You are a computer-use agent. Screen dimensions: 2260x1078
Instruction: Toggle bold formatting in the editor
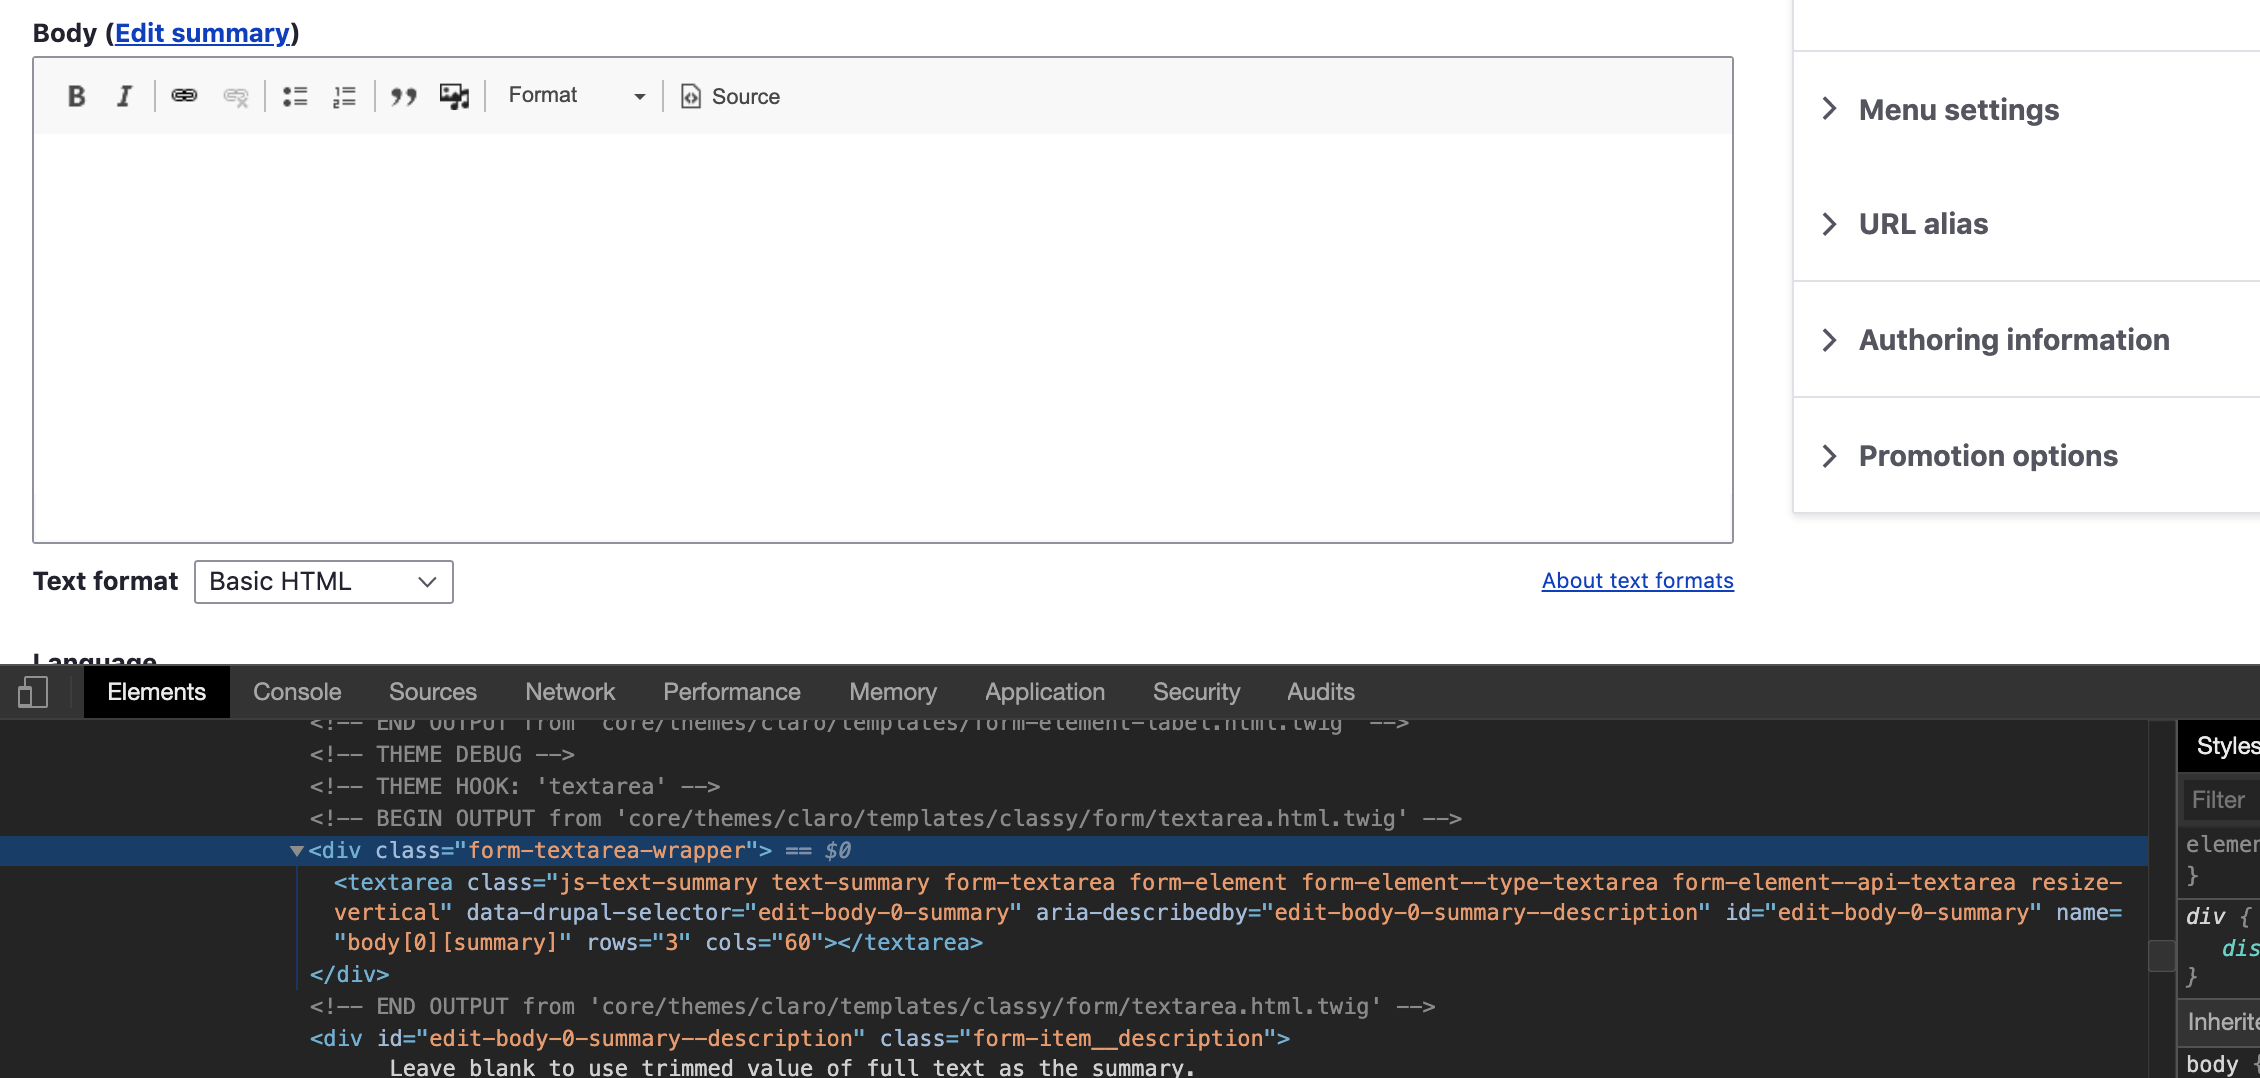[x=76, y=96]
